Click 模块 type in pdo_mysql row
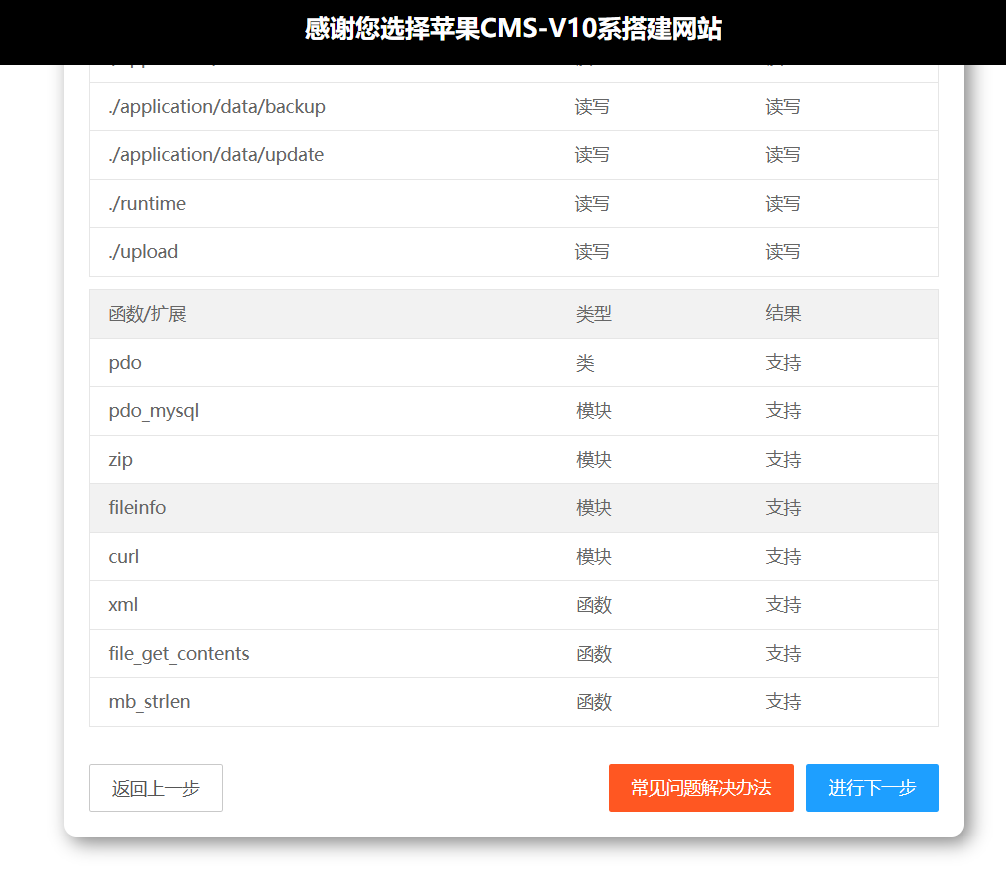This screenshot has height=870, width=1006. 593,411
